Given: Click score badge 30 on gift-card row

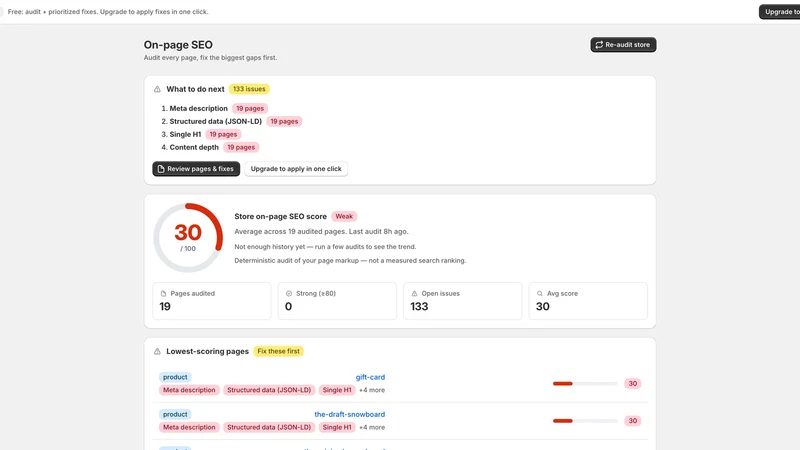Looking at the screenshot, I should [633, 384].
